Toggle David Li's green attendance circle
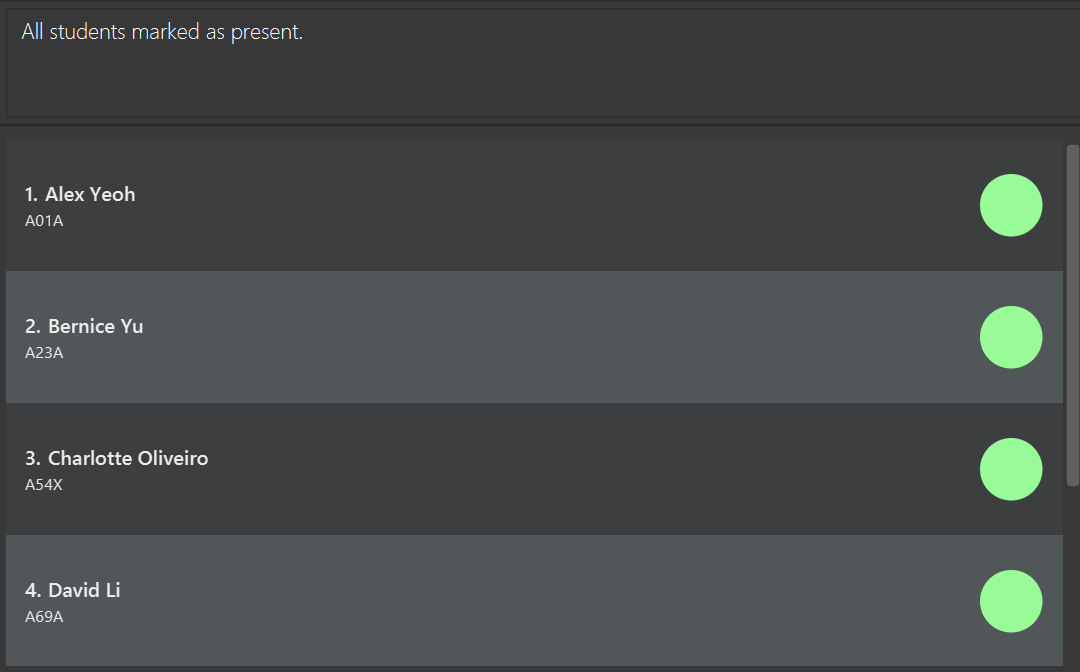Screen dimensions: 1080x672 click(x=1010, y=601)
